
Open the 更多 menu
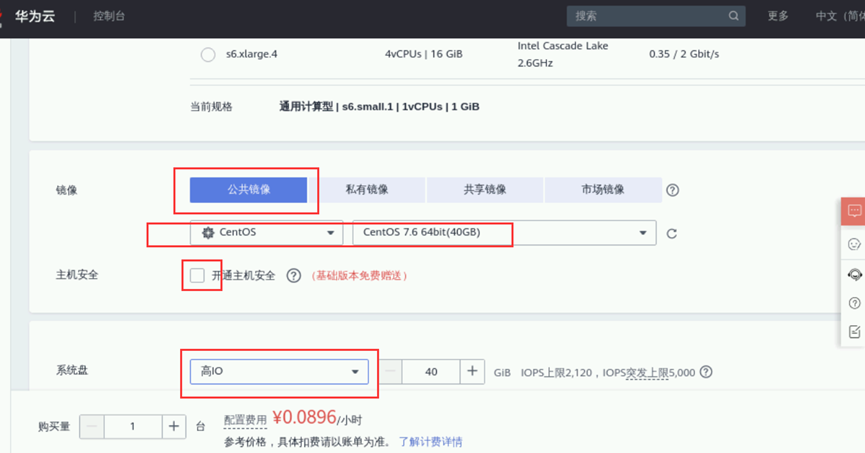[x=778, y=16]
